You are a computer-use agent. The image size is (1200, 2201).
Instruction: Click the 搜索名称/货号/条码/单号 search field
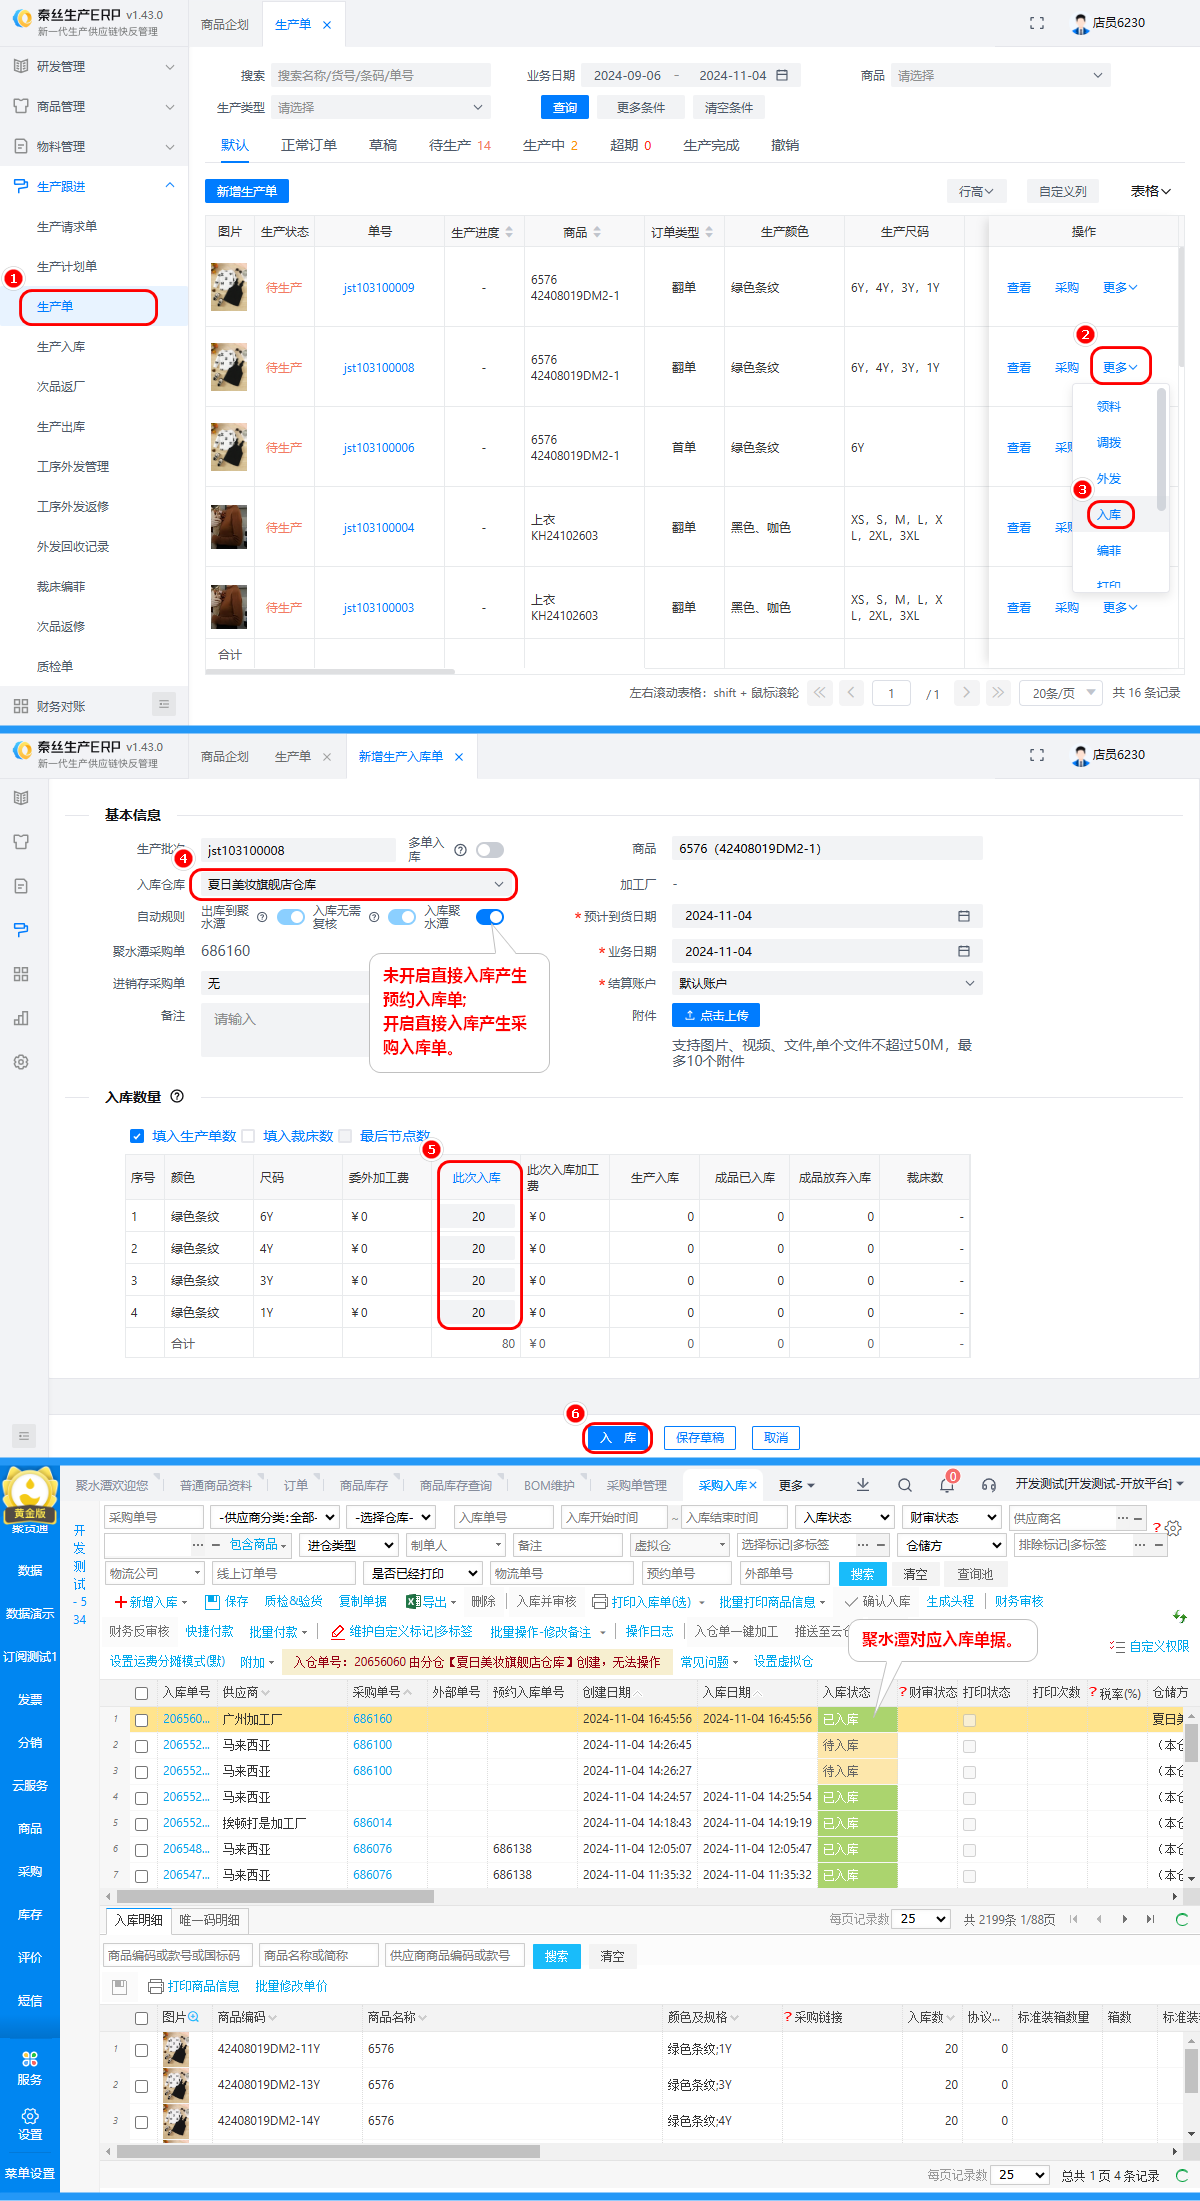tap(381, 75)
